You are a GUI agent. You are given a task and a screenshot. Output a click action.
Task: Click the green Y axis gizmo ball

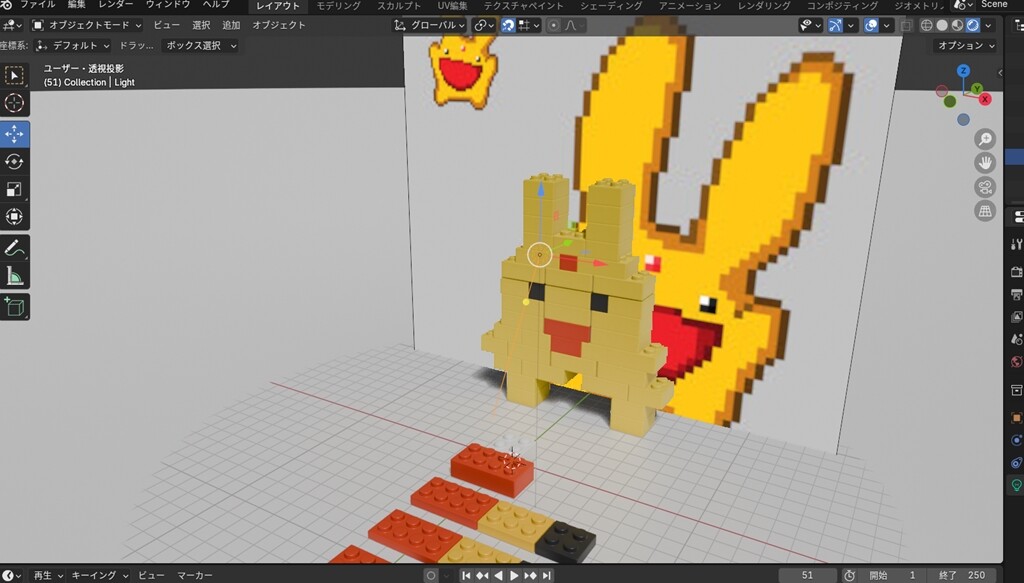click(x=977, y=89)
